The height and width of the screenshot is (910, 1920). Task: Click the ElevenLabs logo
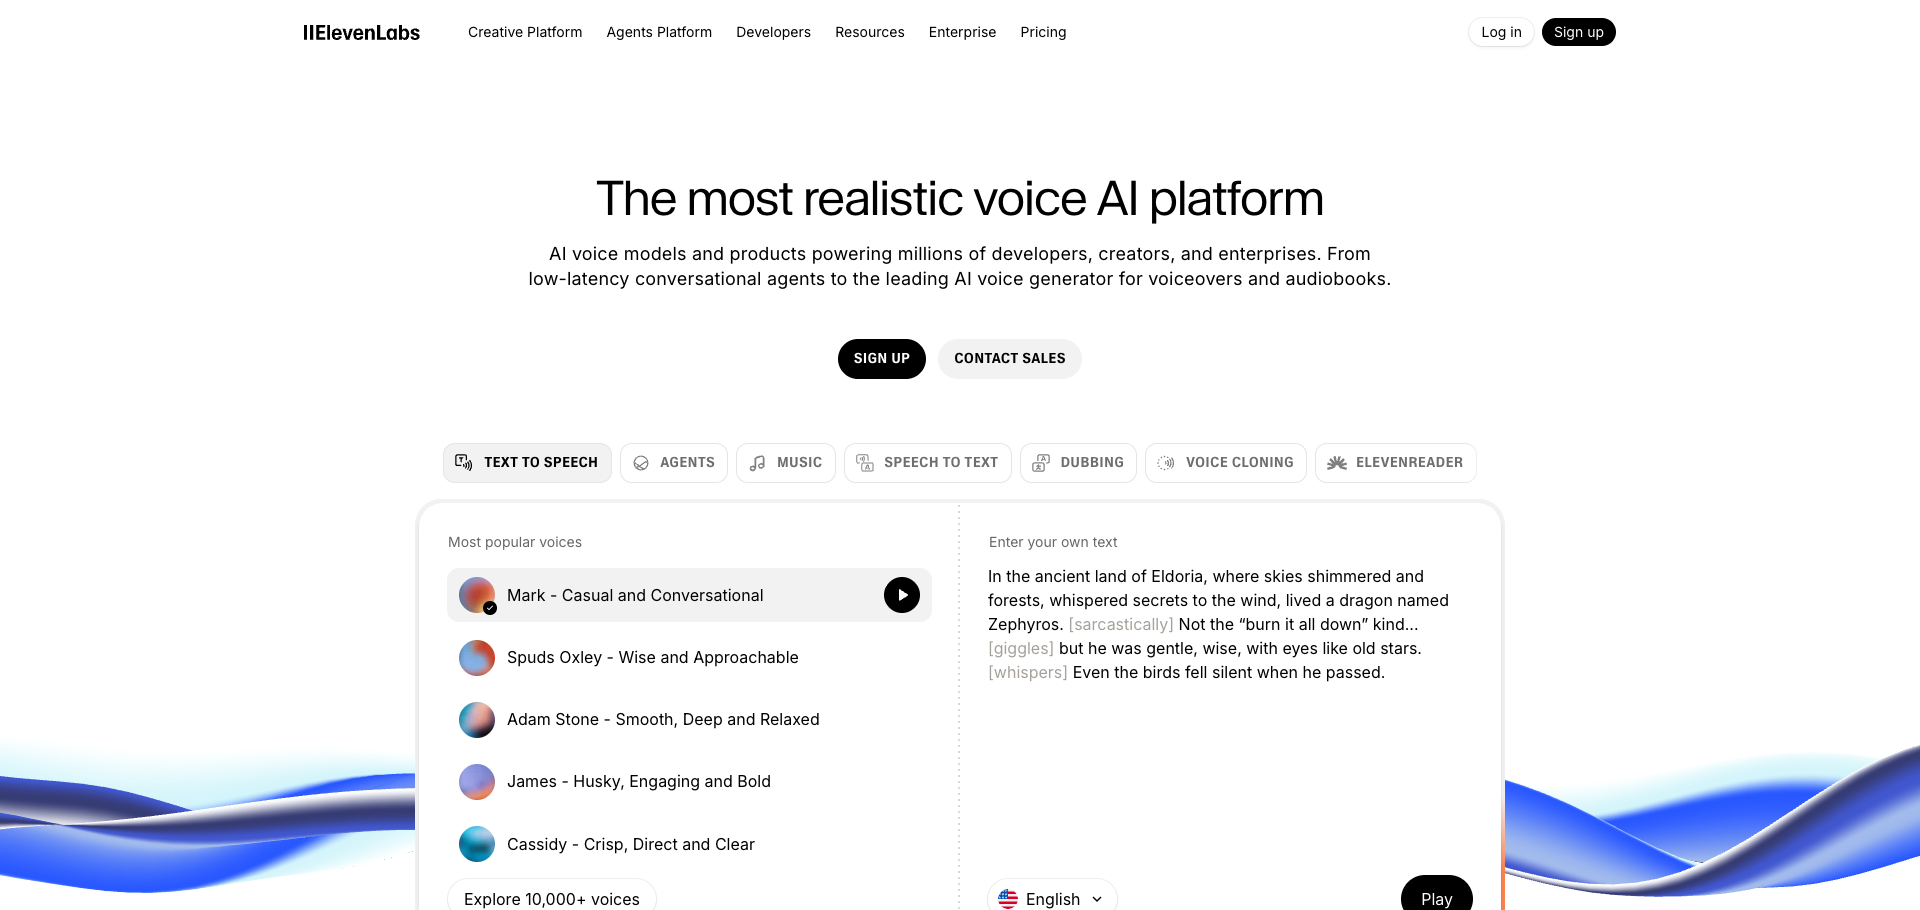[361, 32]
